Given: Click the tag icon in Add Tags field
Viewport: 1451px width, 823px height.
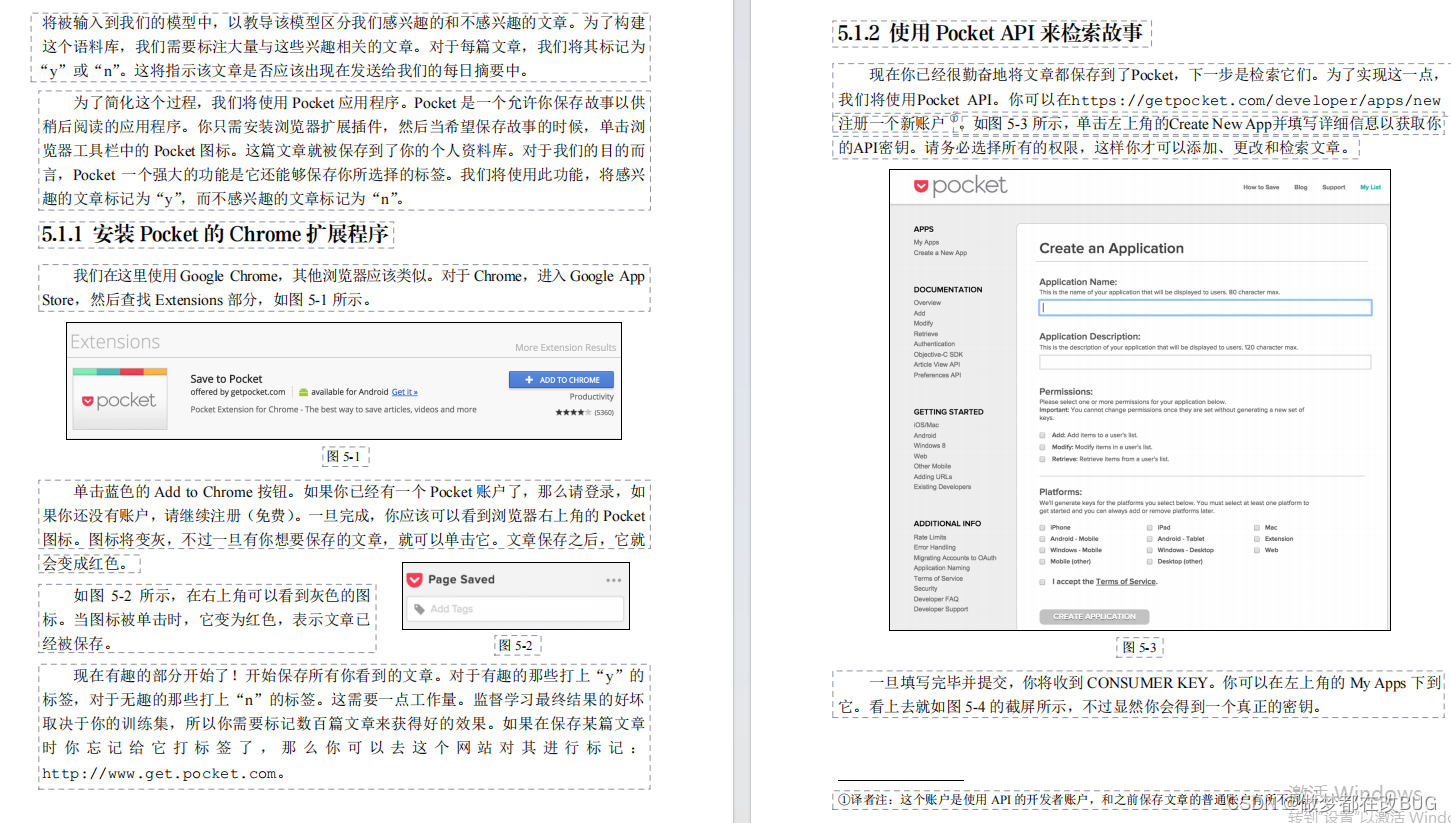Looking at the screenshot, I should (x=419, y=609).
